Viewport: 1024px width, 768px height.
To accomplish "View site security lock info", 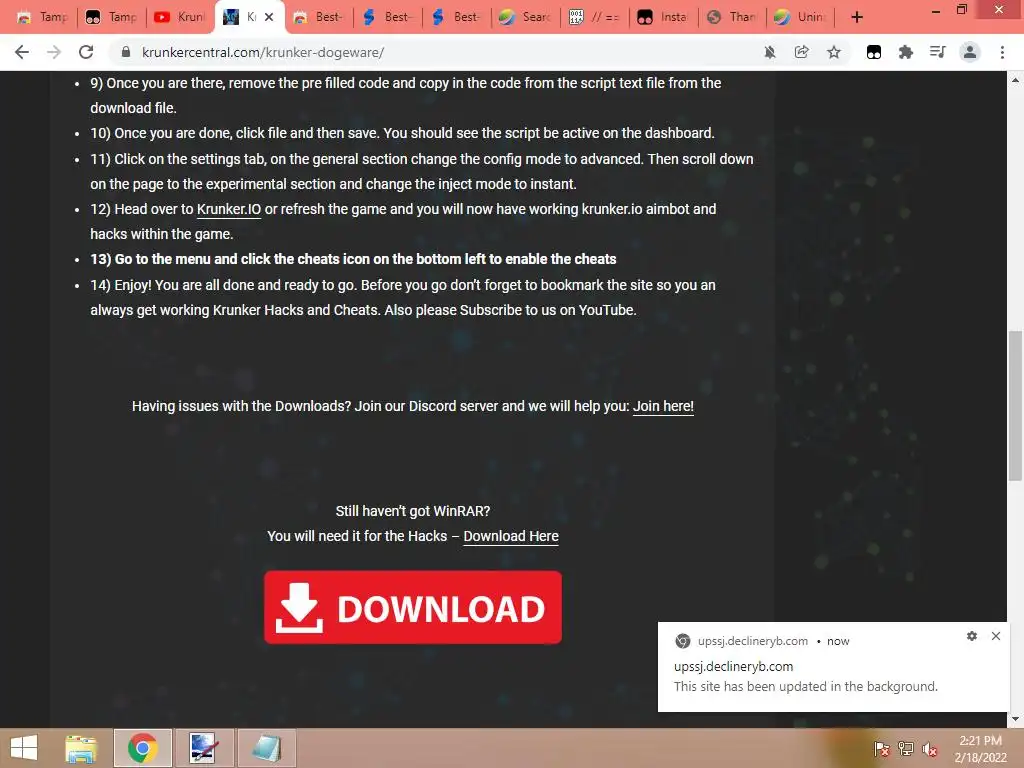I will pyautogui.click(x=126, y=52).
